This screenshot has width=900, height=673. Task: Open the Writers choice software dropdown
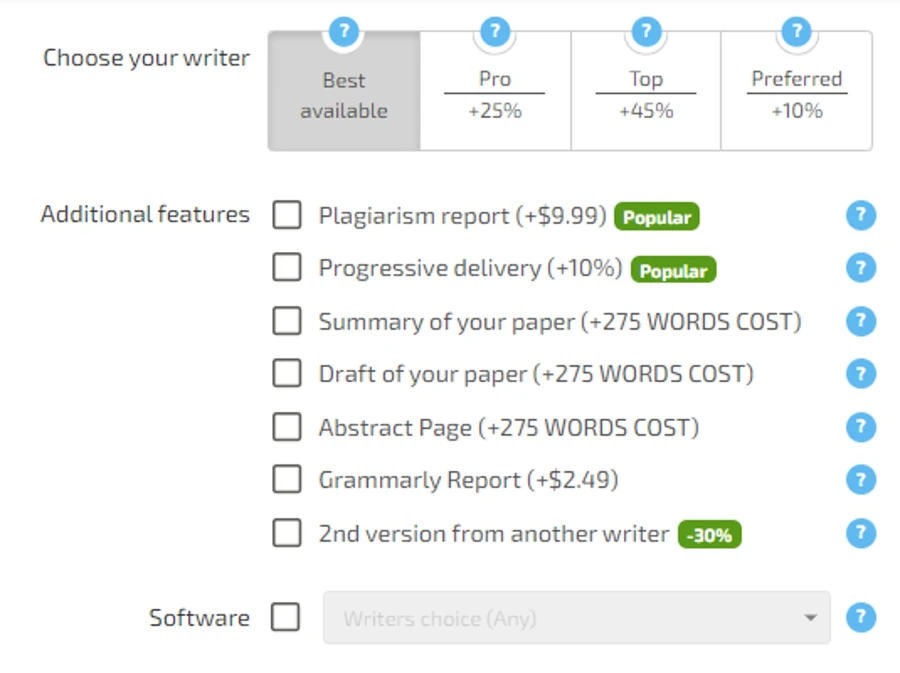coord(575,617)
